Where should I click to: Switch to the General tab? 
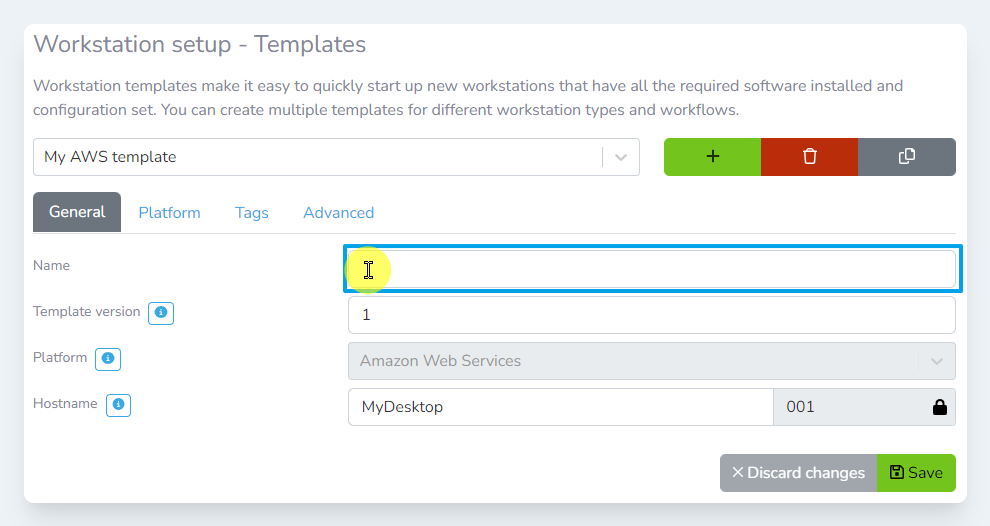pos(77,212)
